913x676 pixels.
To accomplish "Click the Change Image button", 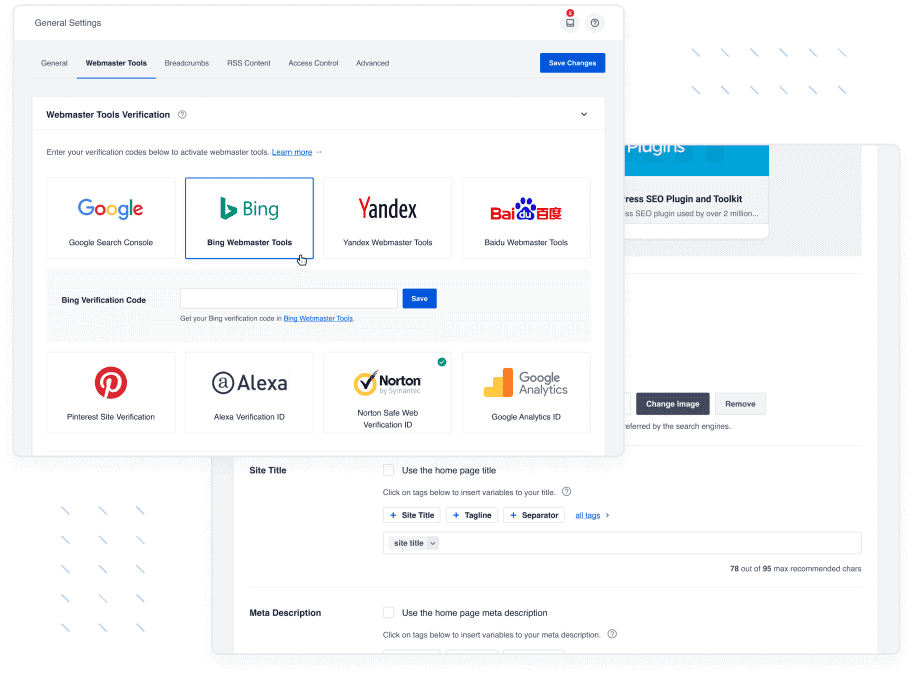I will pos(673,404).
